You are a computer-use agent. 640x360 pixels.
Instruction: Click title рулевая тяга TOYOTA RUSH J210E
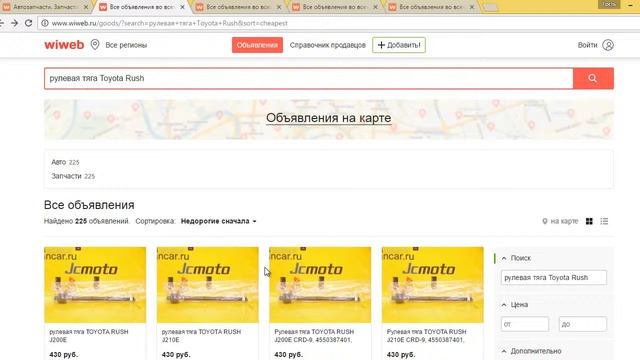[201, 336]
